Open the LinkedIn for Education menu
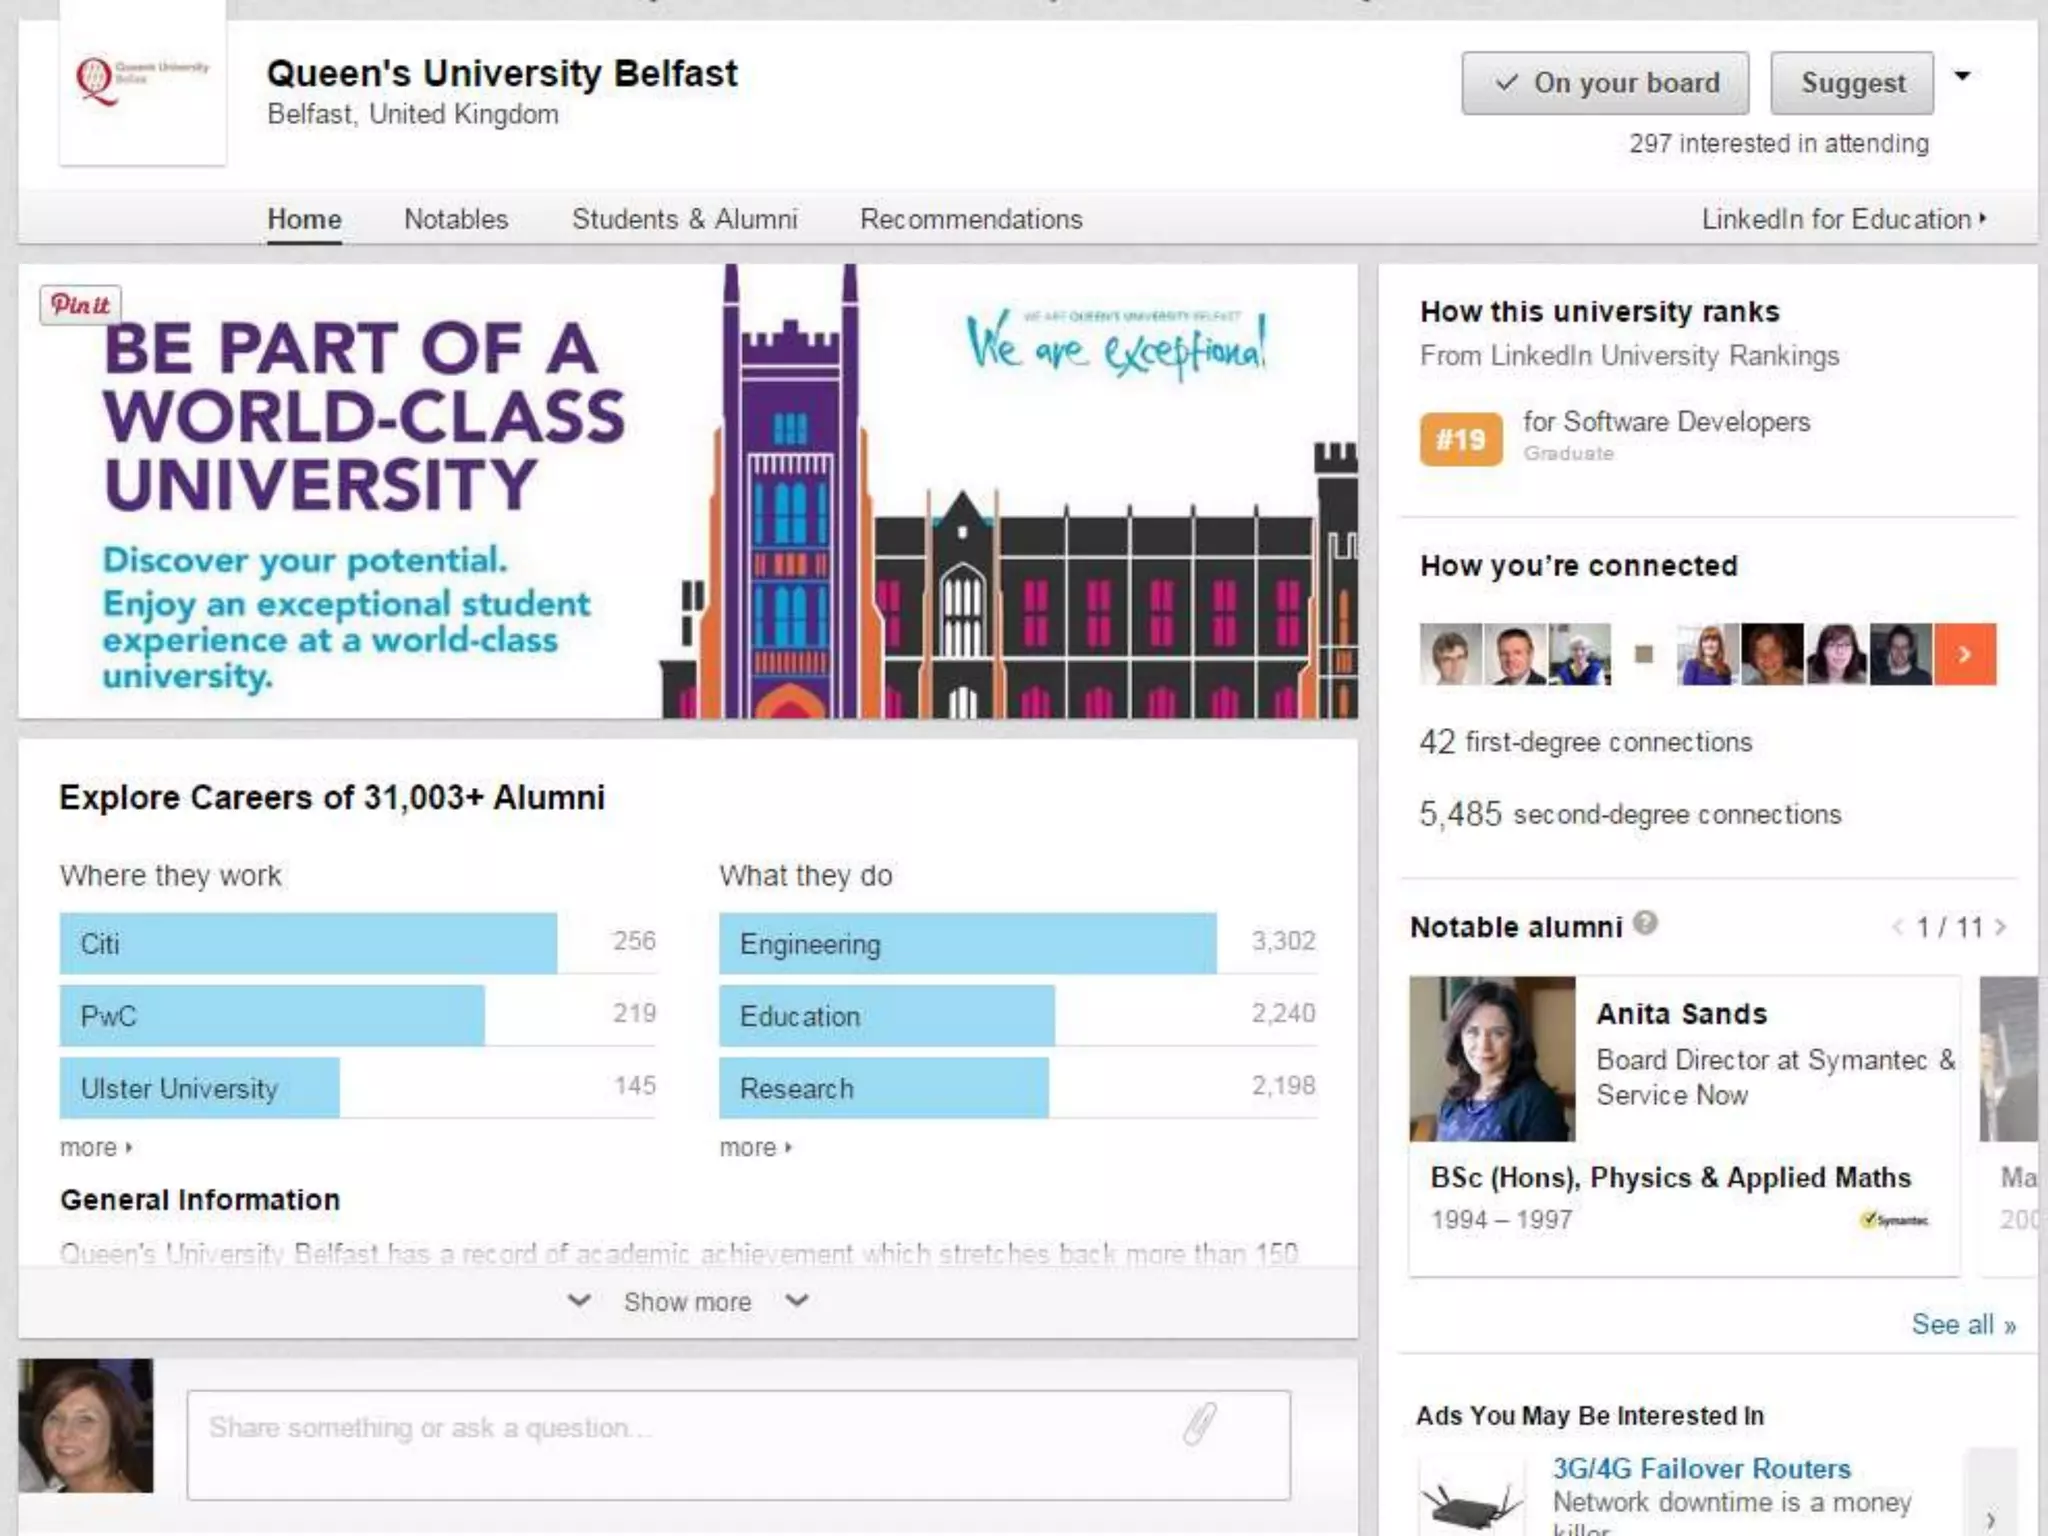Image resolution: width=2048 pixels, height=1536 pixels. pos(1844,219)
